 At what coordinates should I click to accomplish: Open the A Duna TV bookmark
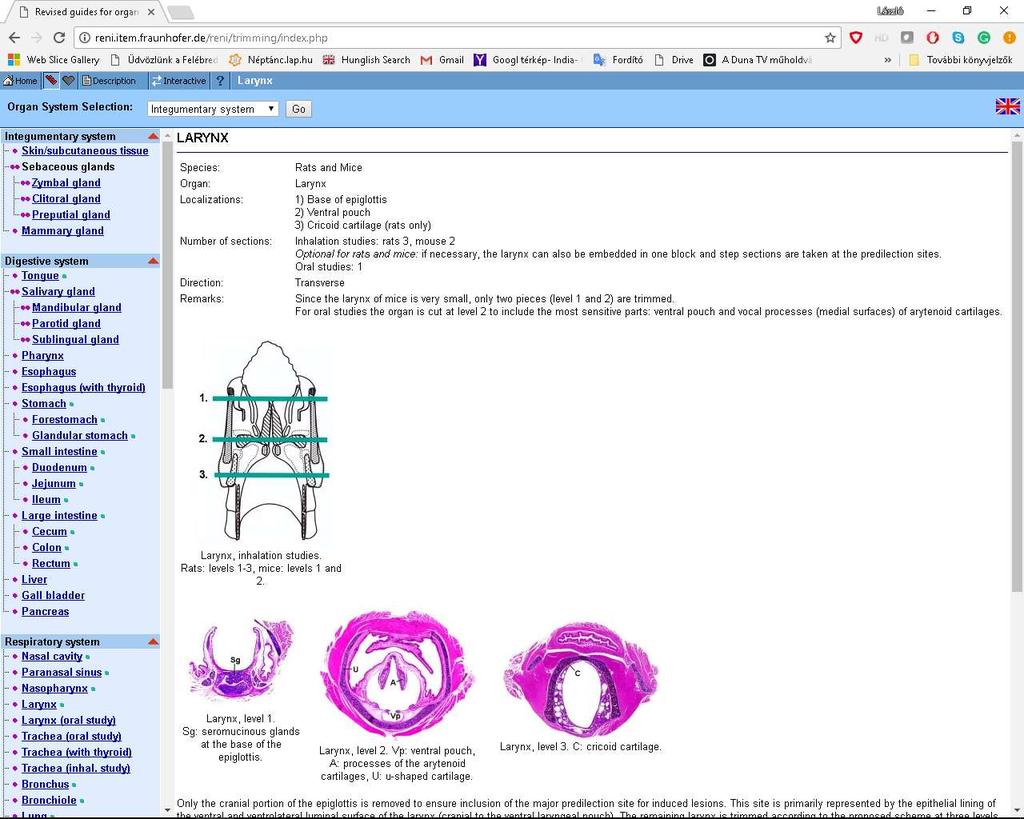point(758,59)
